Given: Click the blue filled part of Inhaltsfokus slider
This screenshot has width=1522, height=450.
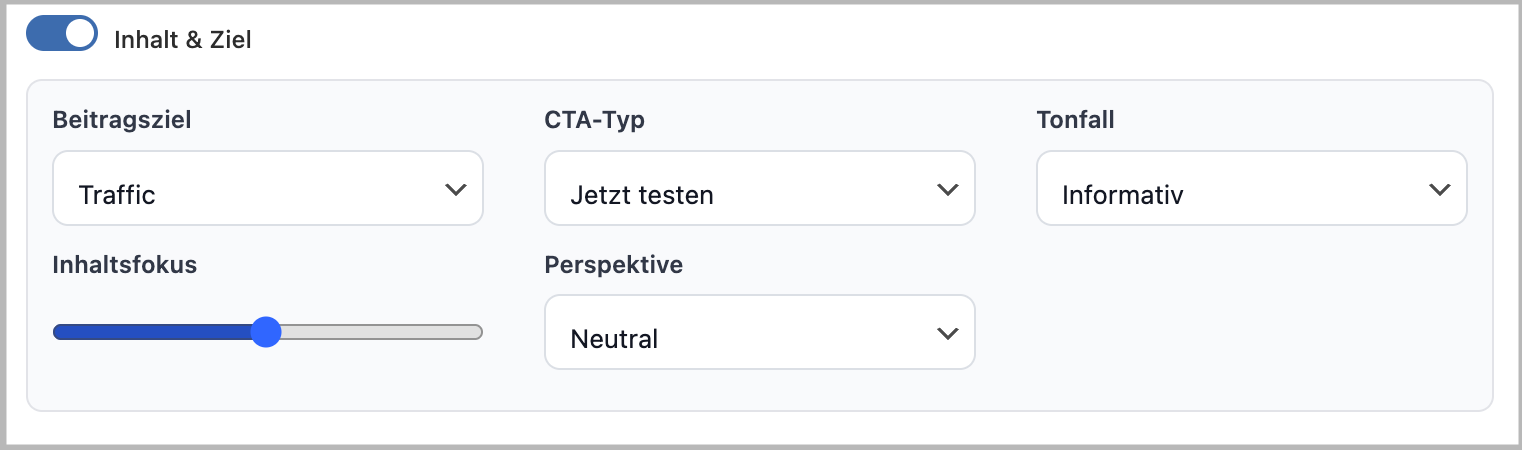Looking at the screenshot, I should pyautogui.click(x=150, y=332).
